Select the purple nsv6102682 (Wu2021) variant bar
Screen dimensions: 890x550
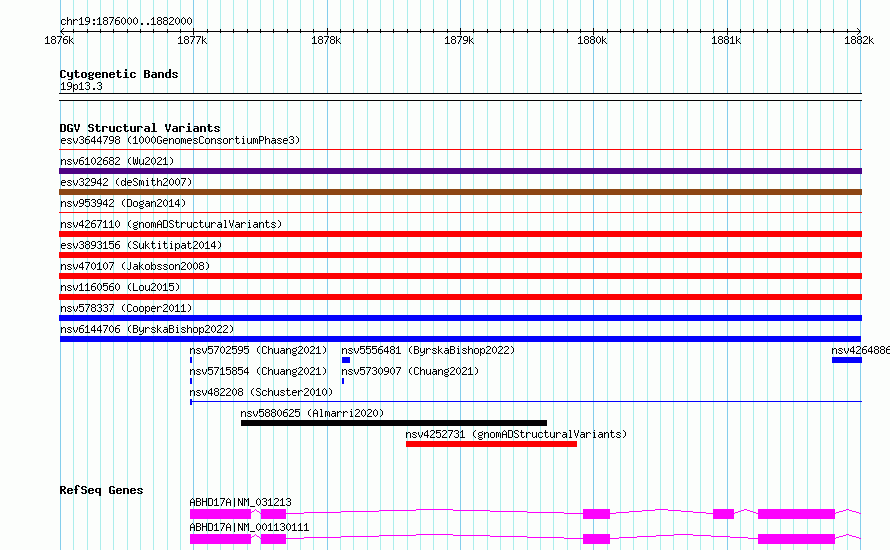460,171
